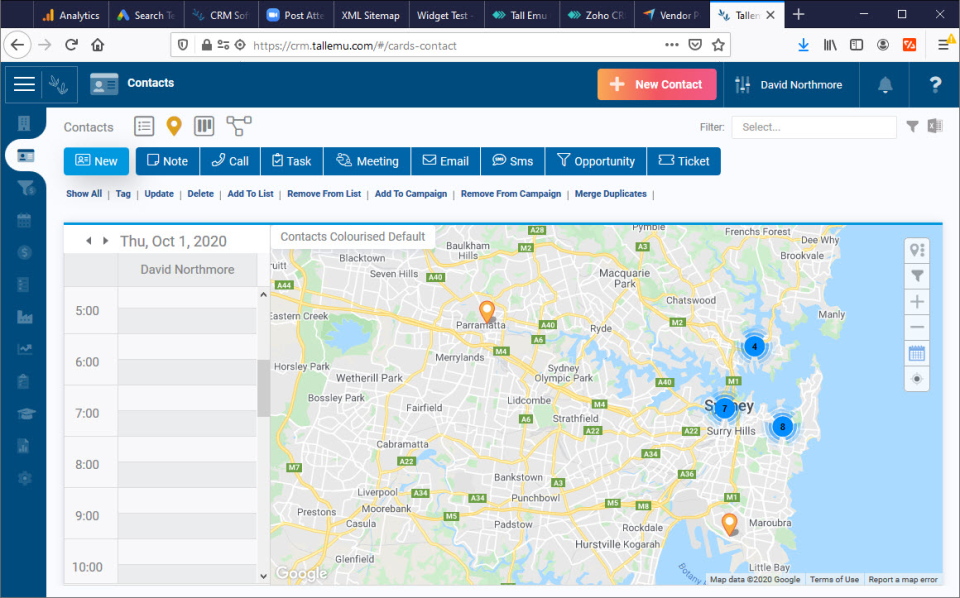The width and height of the screenshot is (960, 598).
Task: Open sales funnel icon in sidebar
Action: click(26, 188)
